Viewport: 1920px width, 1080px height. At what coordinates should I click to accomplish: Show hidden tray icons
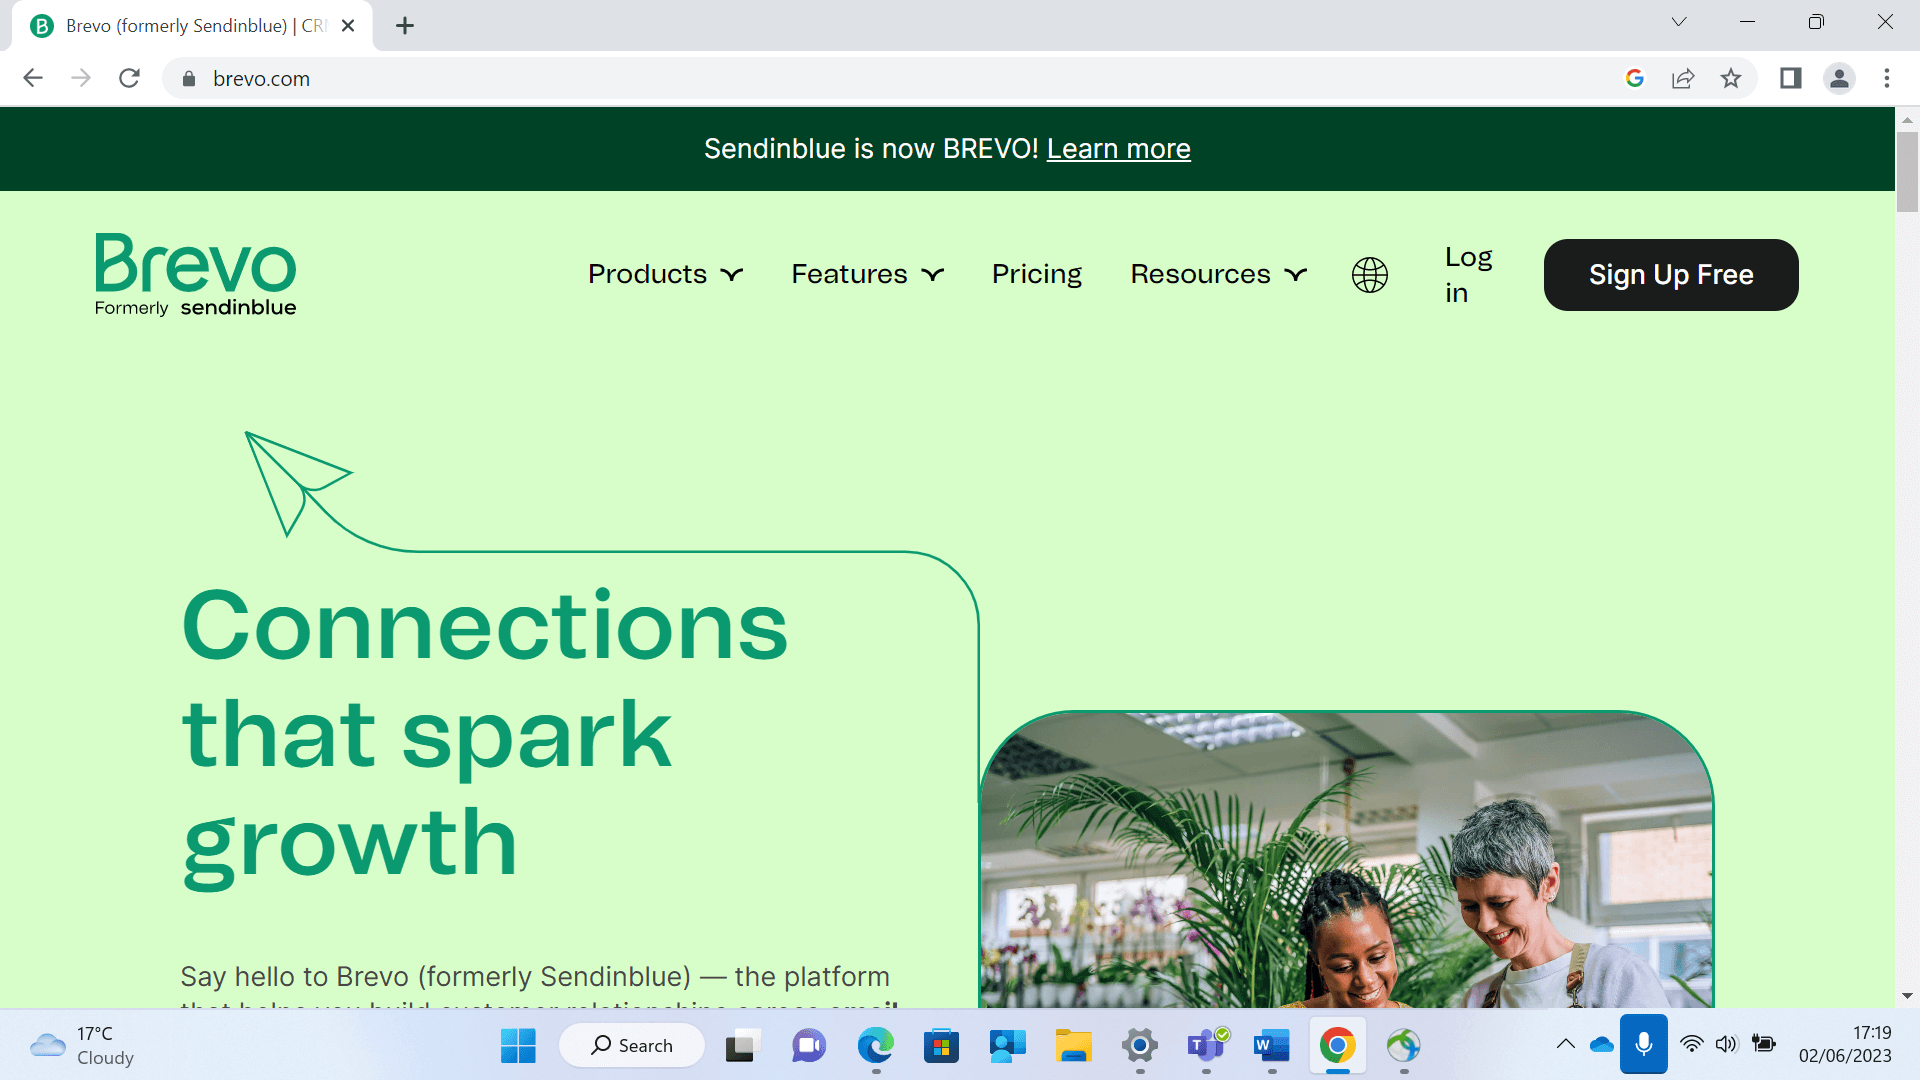[x=1566, y=1045]
